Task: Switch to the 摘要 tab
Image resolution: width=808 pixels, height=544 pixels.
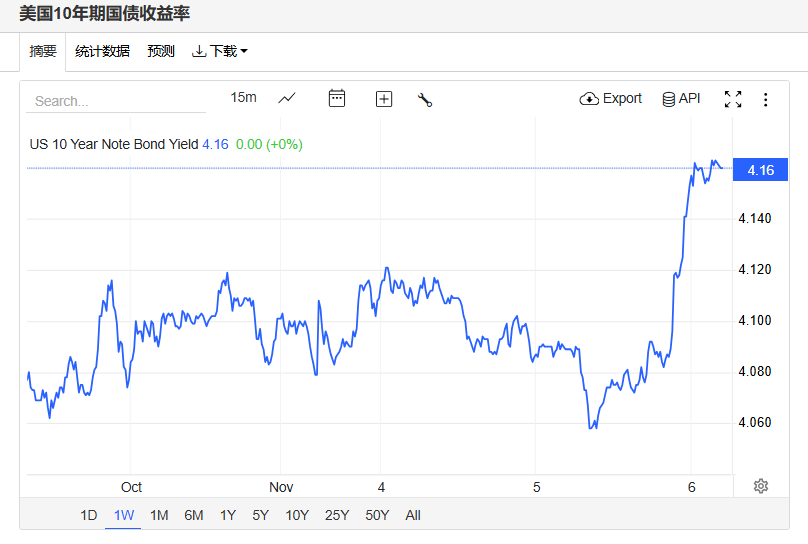Action: [43, 51]
